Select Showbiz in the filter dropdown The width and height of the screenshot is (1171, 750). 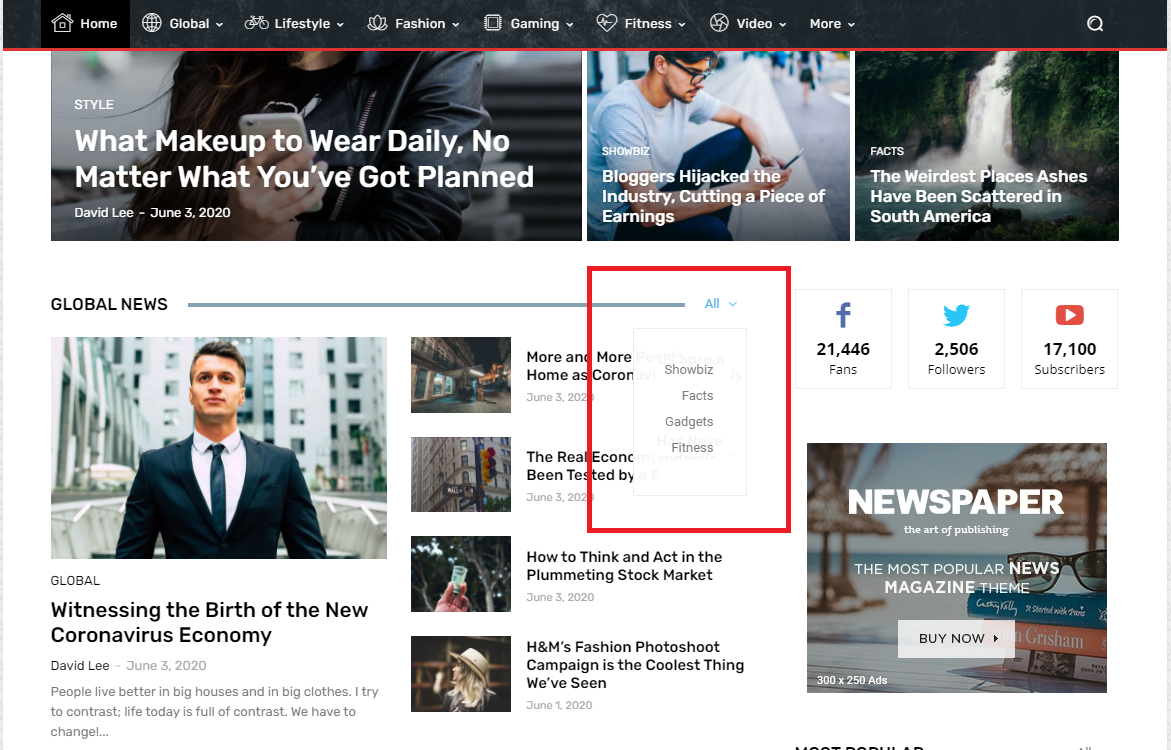(x=689, y=369)
